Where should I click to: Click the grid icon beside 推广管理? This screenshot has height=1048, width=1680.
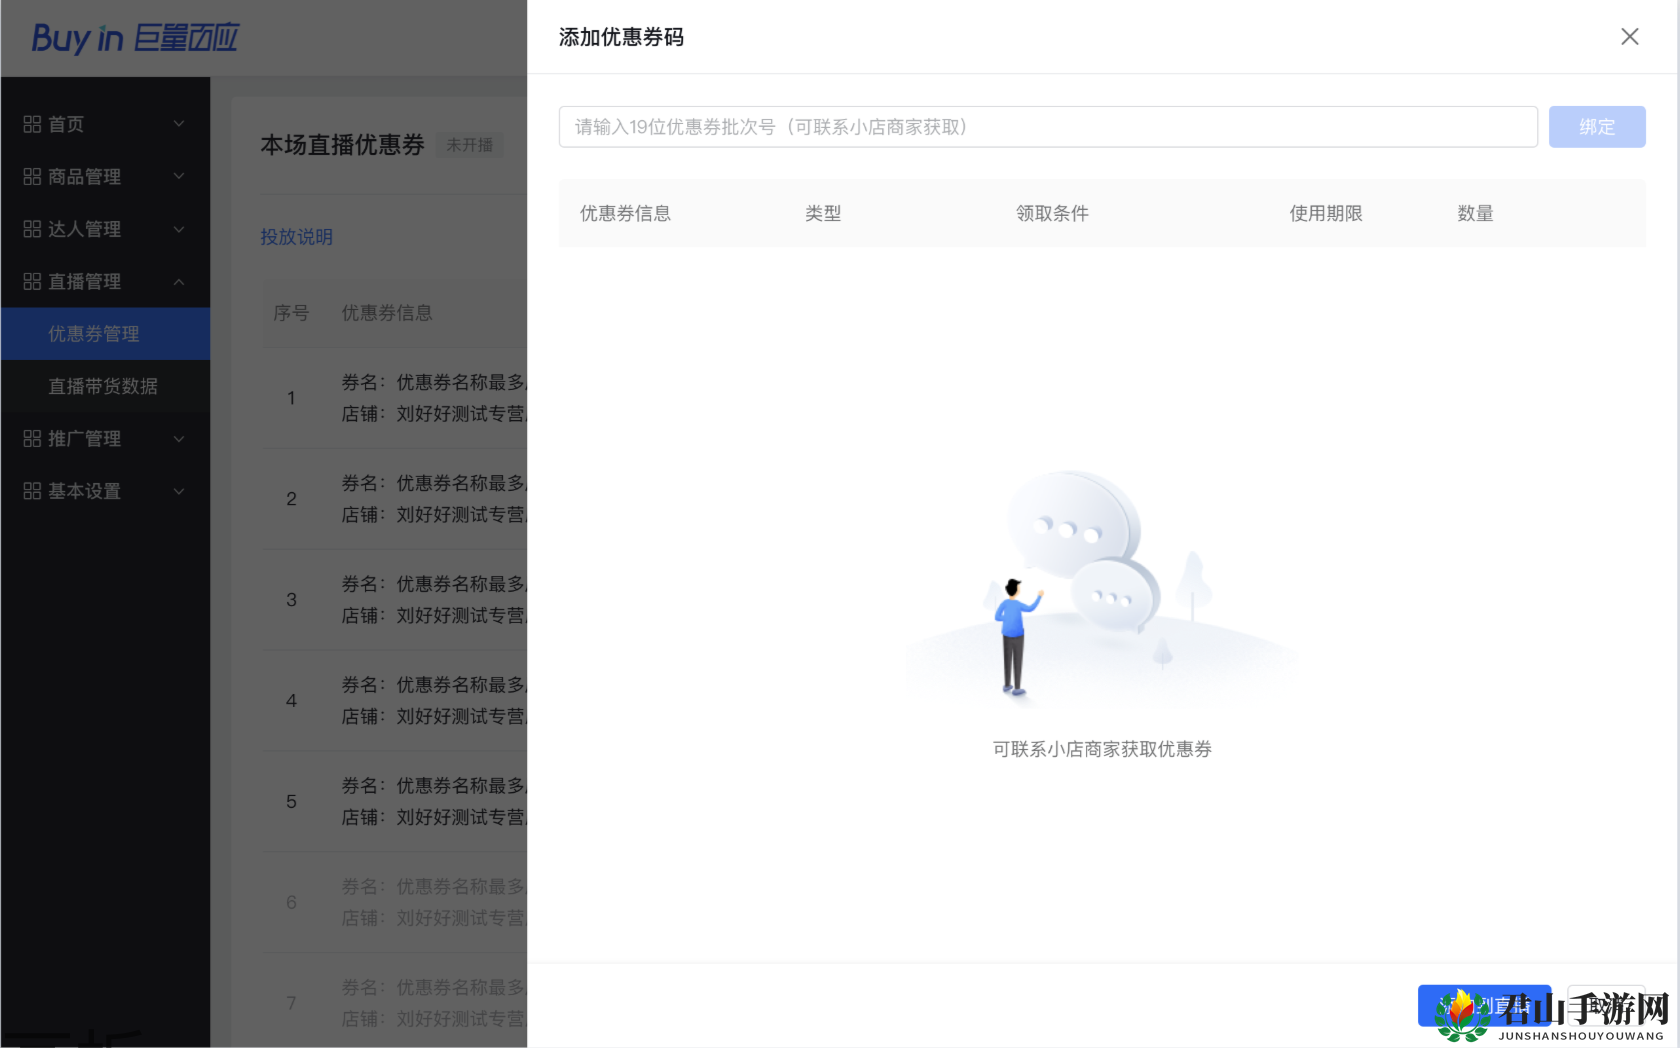tap(32, 438)
